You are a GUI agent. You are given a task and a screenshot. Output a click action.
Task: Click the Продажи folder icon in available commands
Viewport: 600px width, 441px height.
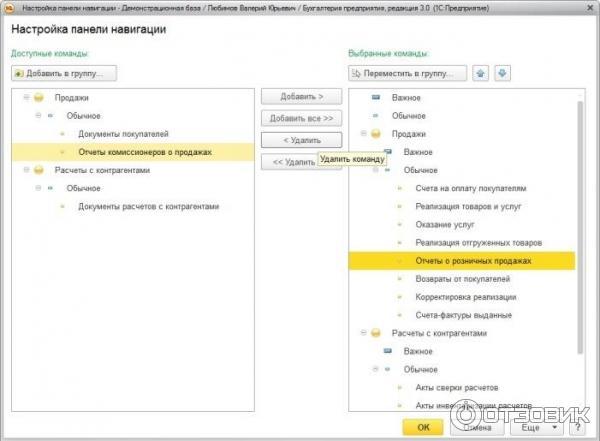[38, 98]
